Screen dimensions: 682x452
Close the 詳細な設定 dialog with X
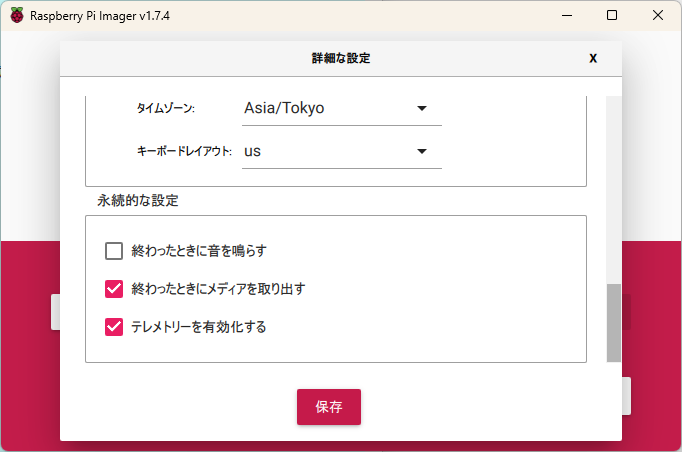click(593, 58)
